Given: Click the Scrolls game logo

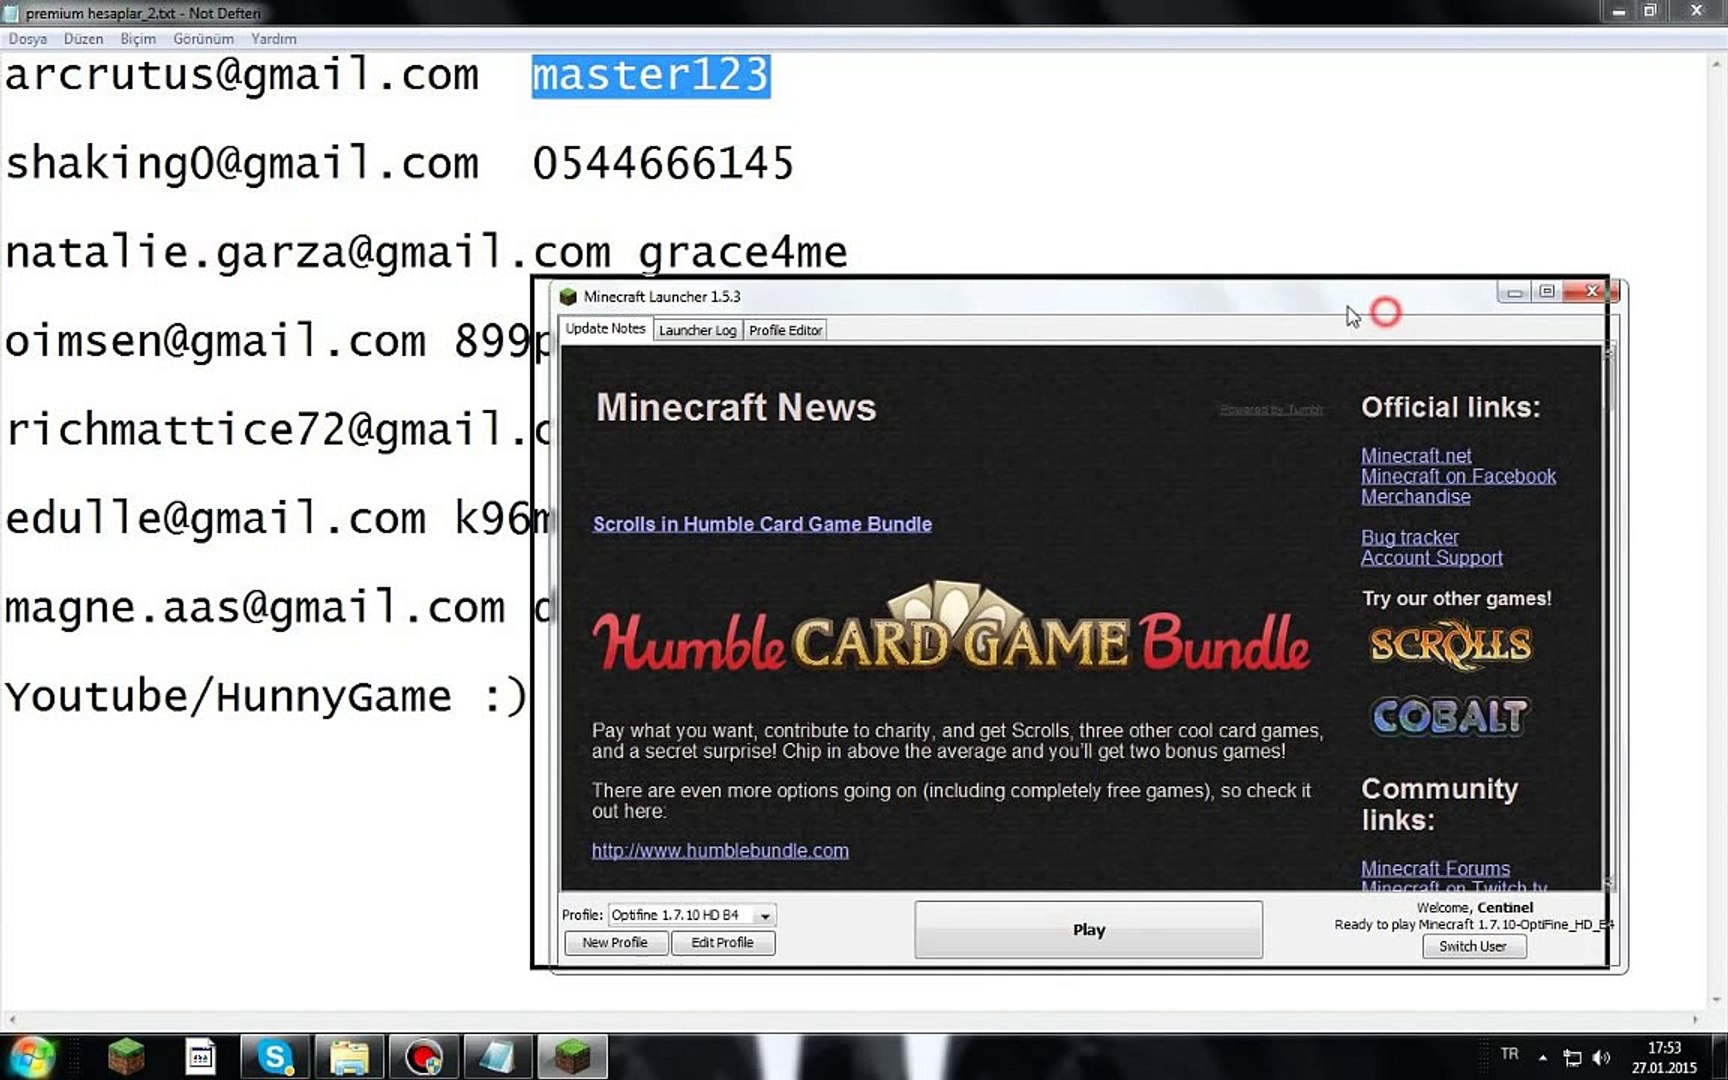Looking at the screenshot, I should 1450,646.
